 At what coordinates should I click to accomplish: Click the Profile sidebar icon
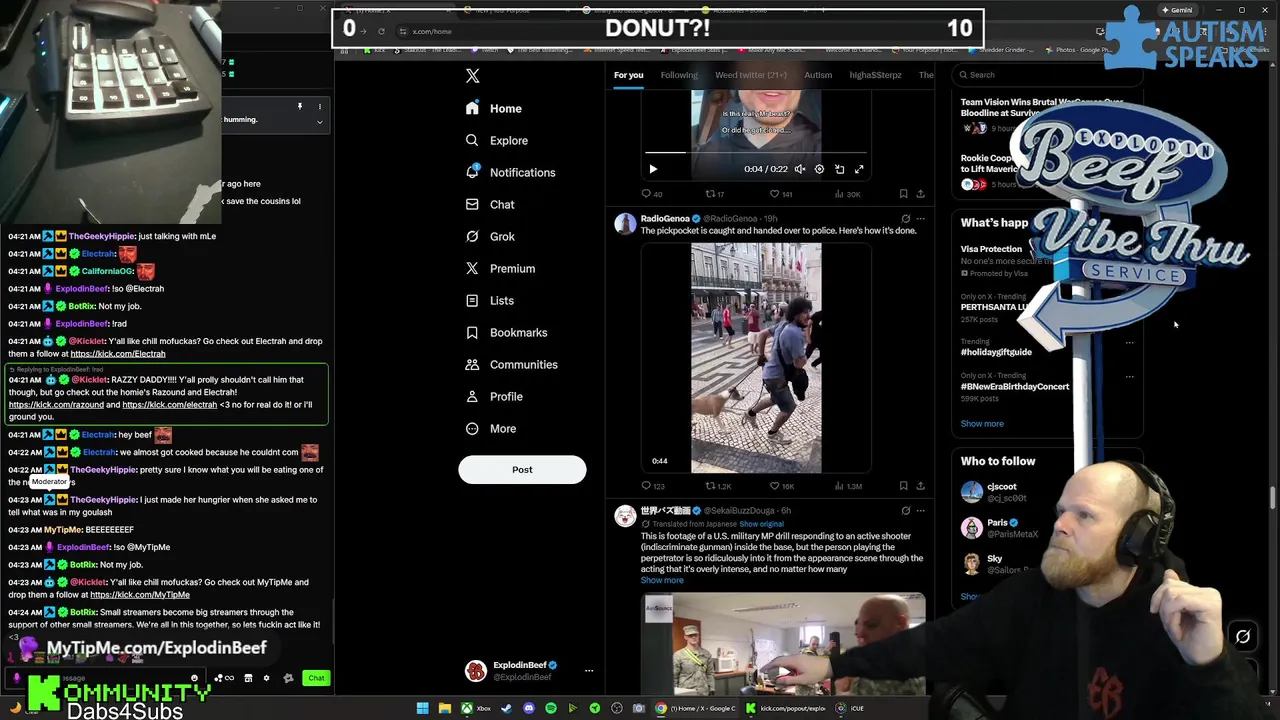(472, 396)
